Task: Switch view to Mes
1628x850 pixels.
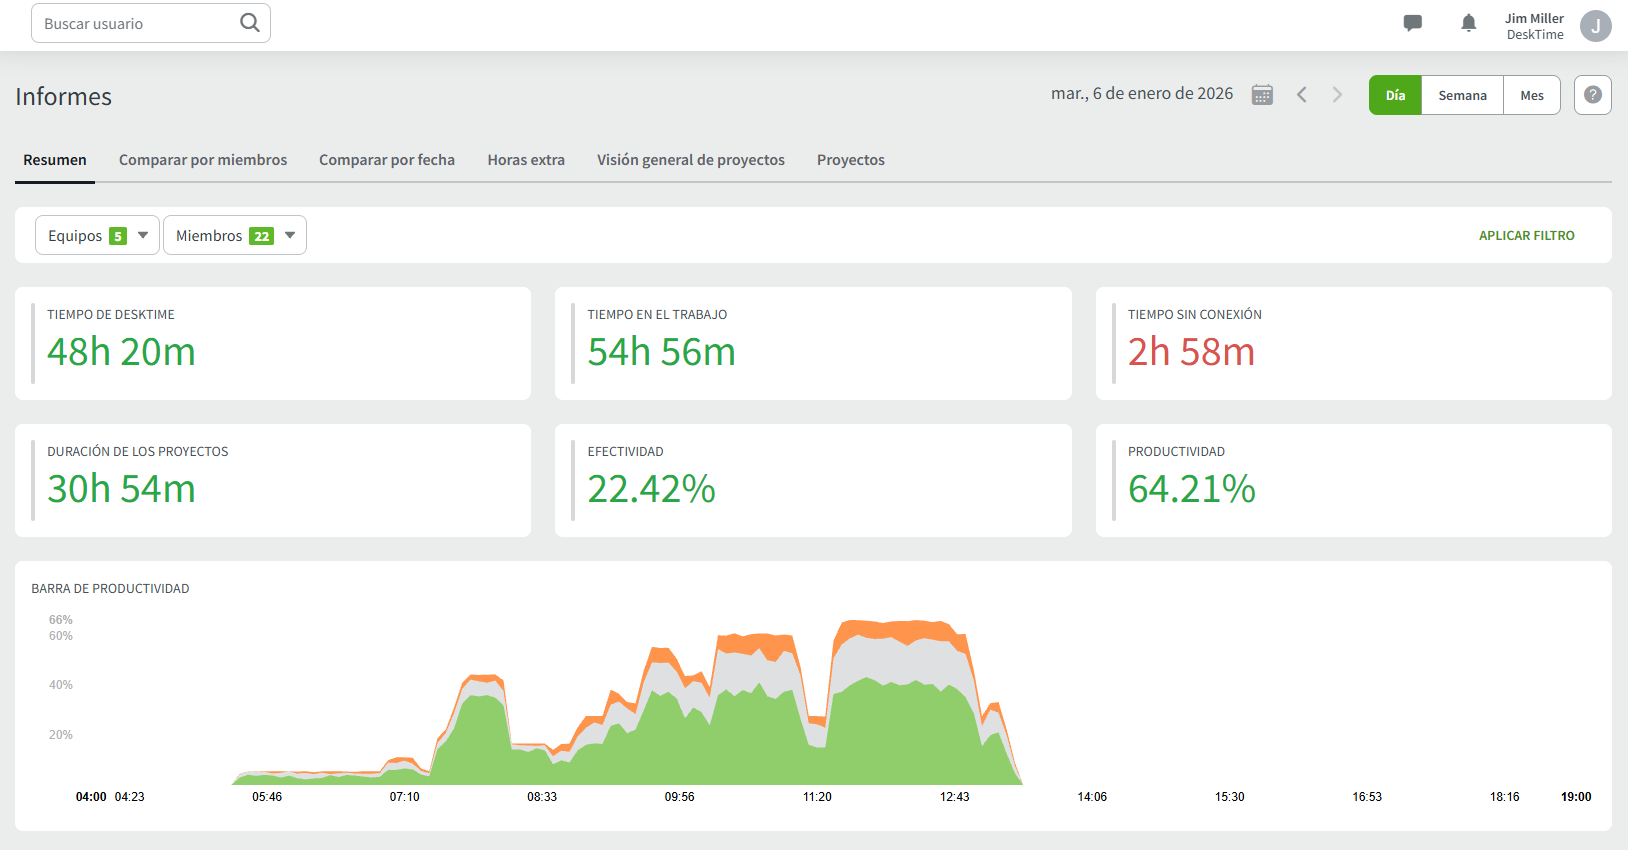Action: point(1531,95)
